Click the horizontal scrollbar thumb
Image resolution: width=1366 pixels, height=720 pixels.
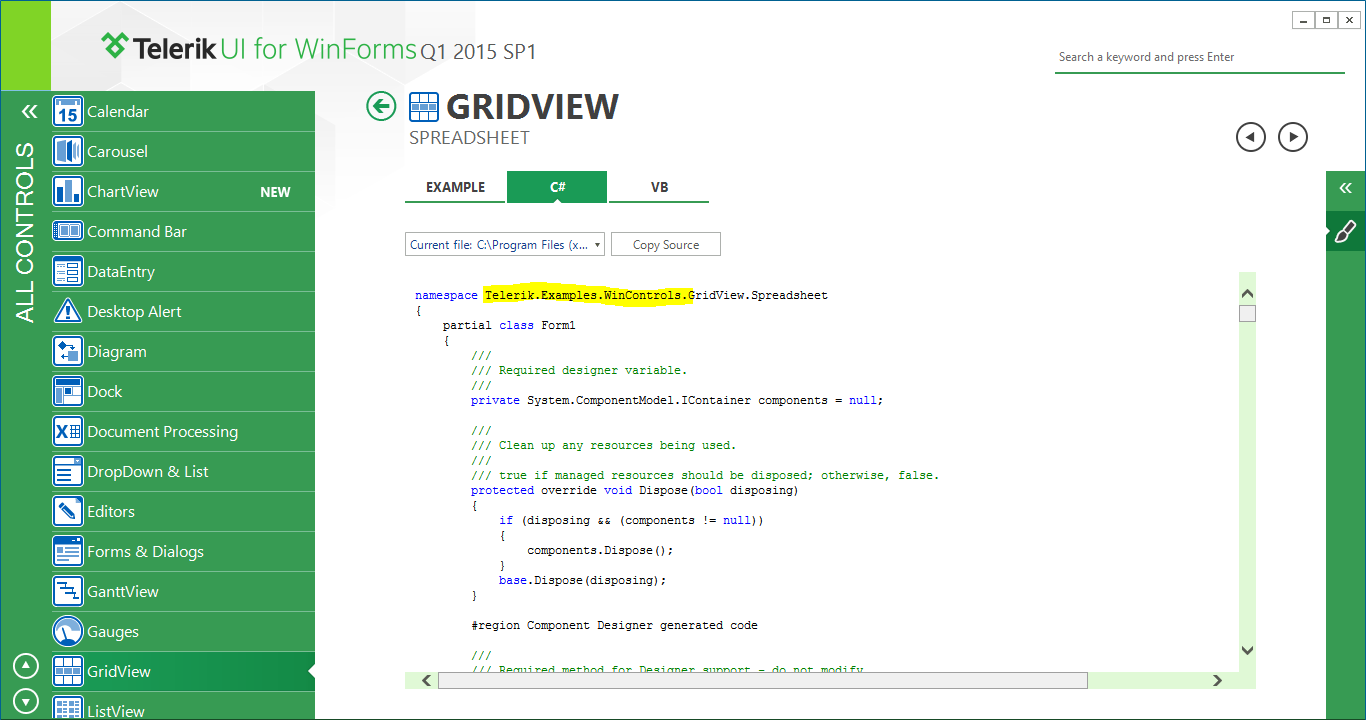click(762, 680)
